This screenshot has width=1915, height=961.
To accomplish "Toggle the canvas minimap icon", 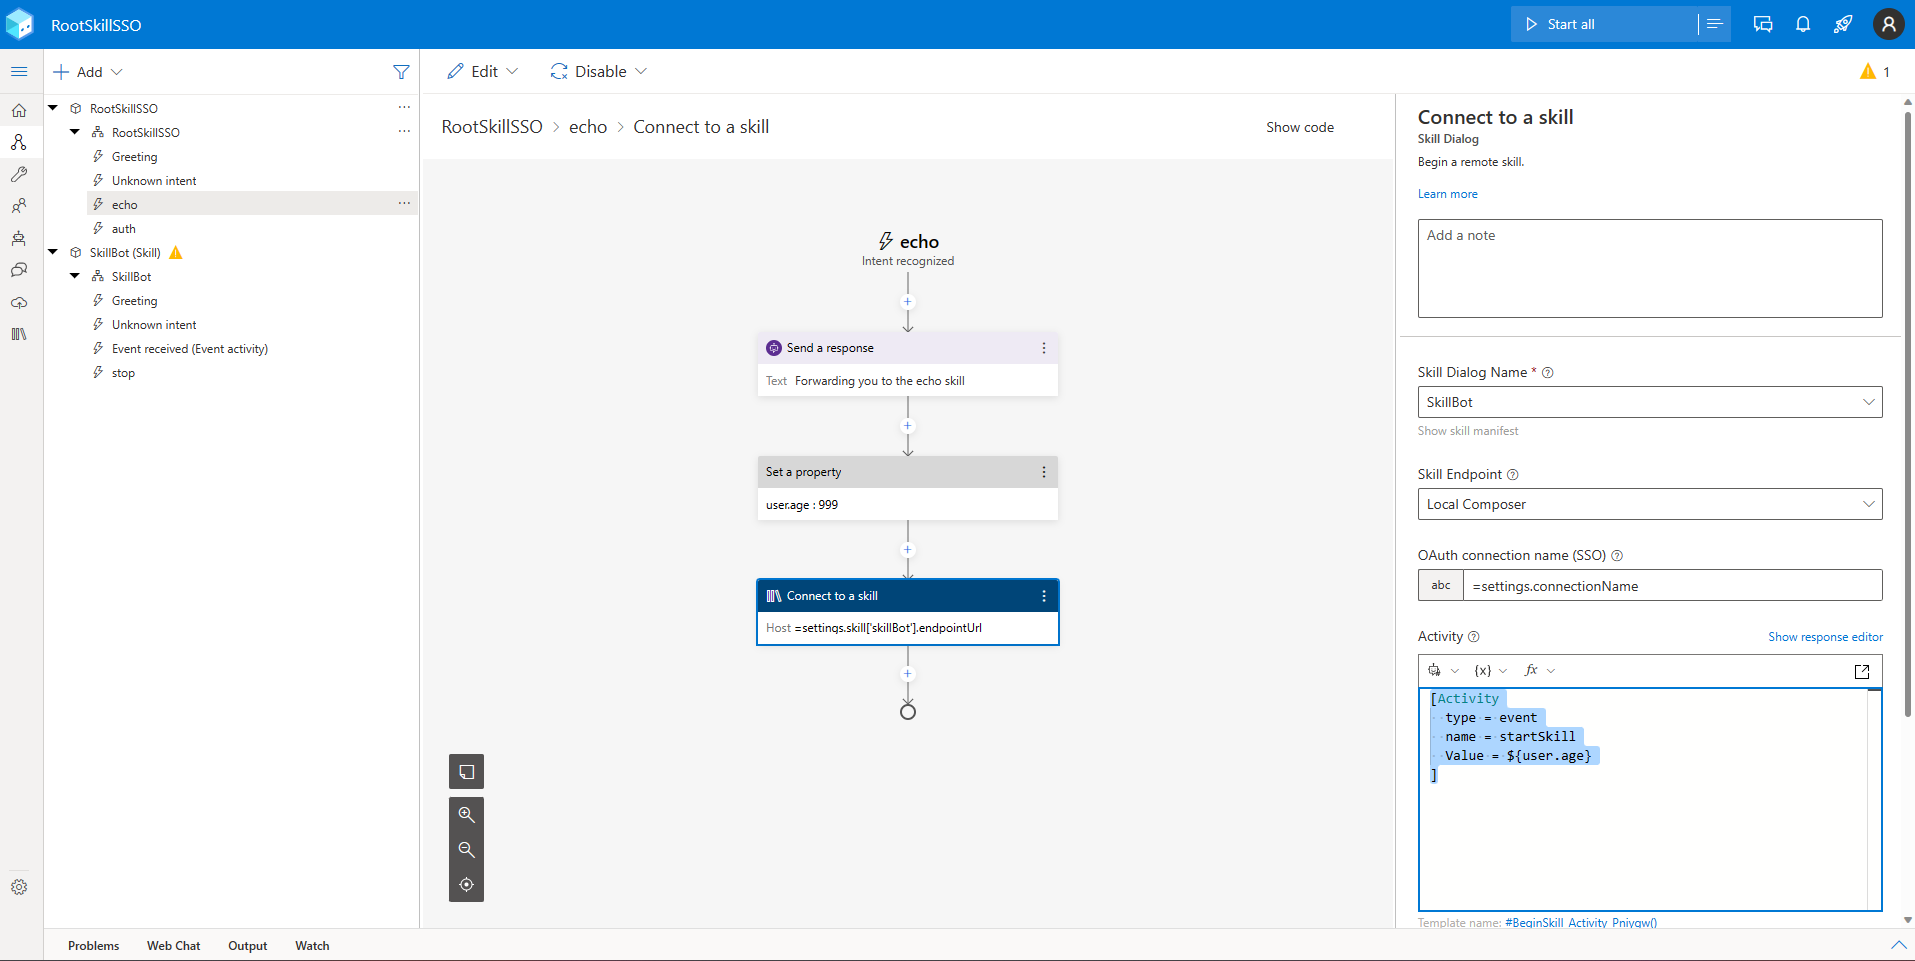I will tap(466, 771).
